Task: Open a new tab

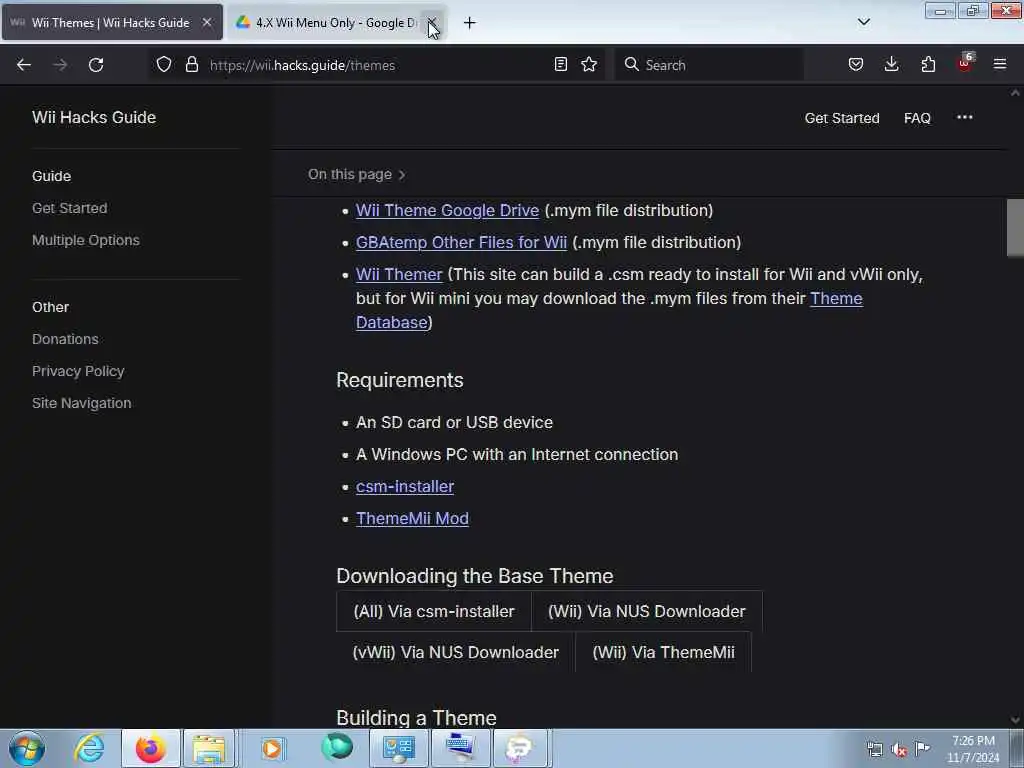Action: [470, 23]
